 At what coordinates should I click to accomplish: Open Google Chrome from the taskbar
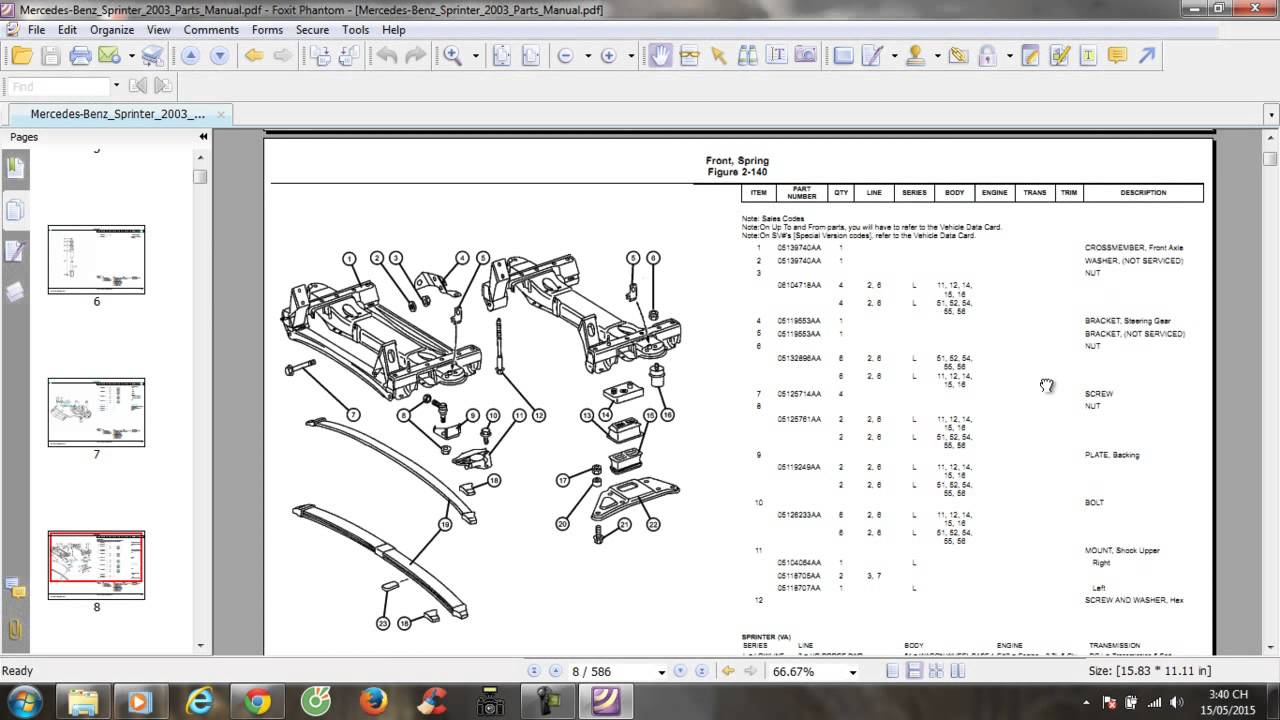257,702
